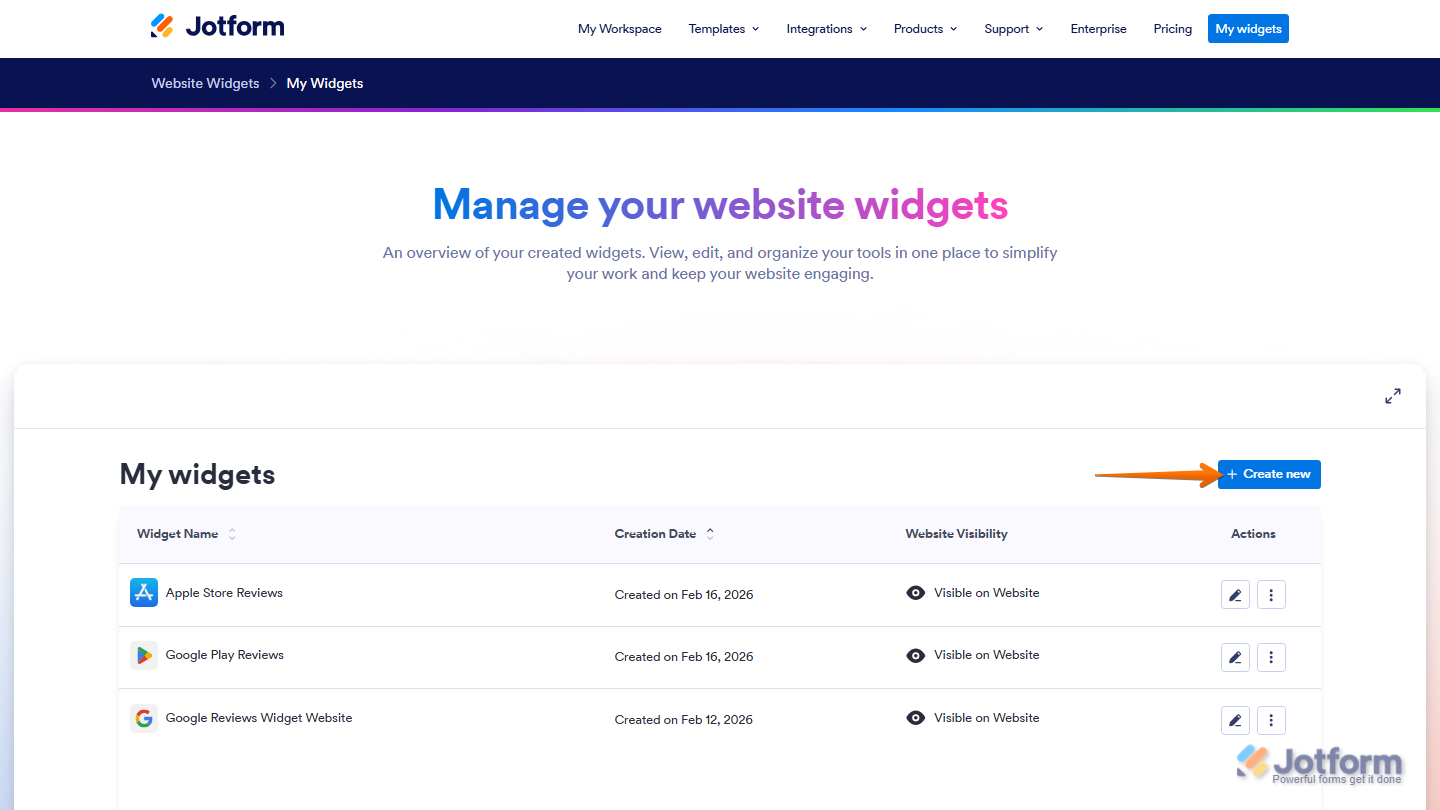
Task: Toggle visibility eye for Apple Store Reviews
Action: pyautogui.click(x=916, y=592)
